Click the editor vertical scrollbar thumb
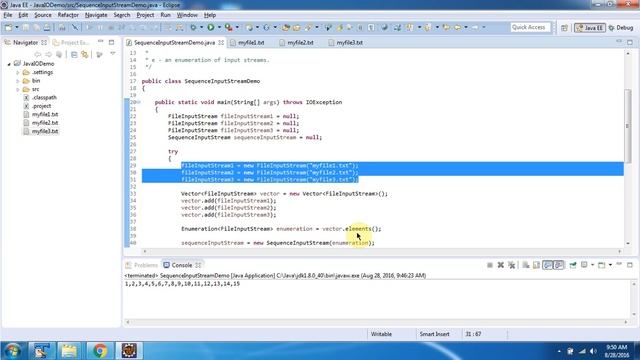Viewport: 640px width, 360px height. coord(627,127)
